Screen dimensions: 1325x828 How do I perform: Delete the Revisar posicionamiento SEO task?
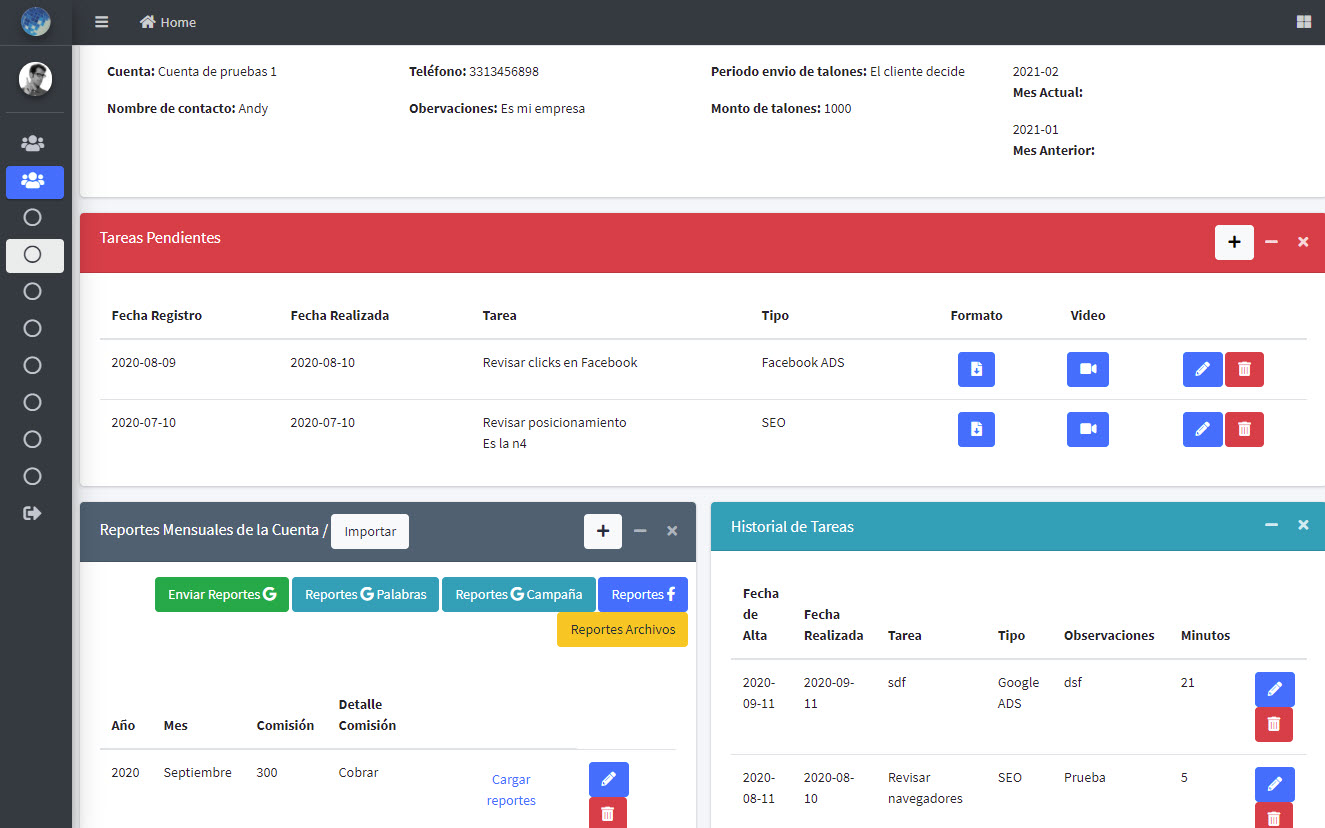[x=1244, y=429]
